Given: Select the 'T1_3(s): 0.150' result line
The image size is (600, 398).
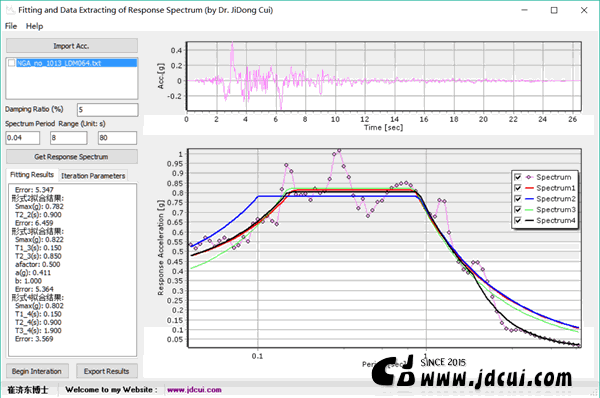Looking at the screenshot, I should (38, 248).
